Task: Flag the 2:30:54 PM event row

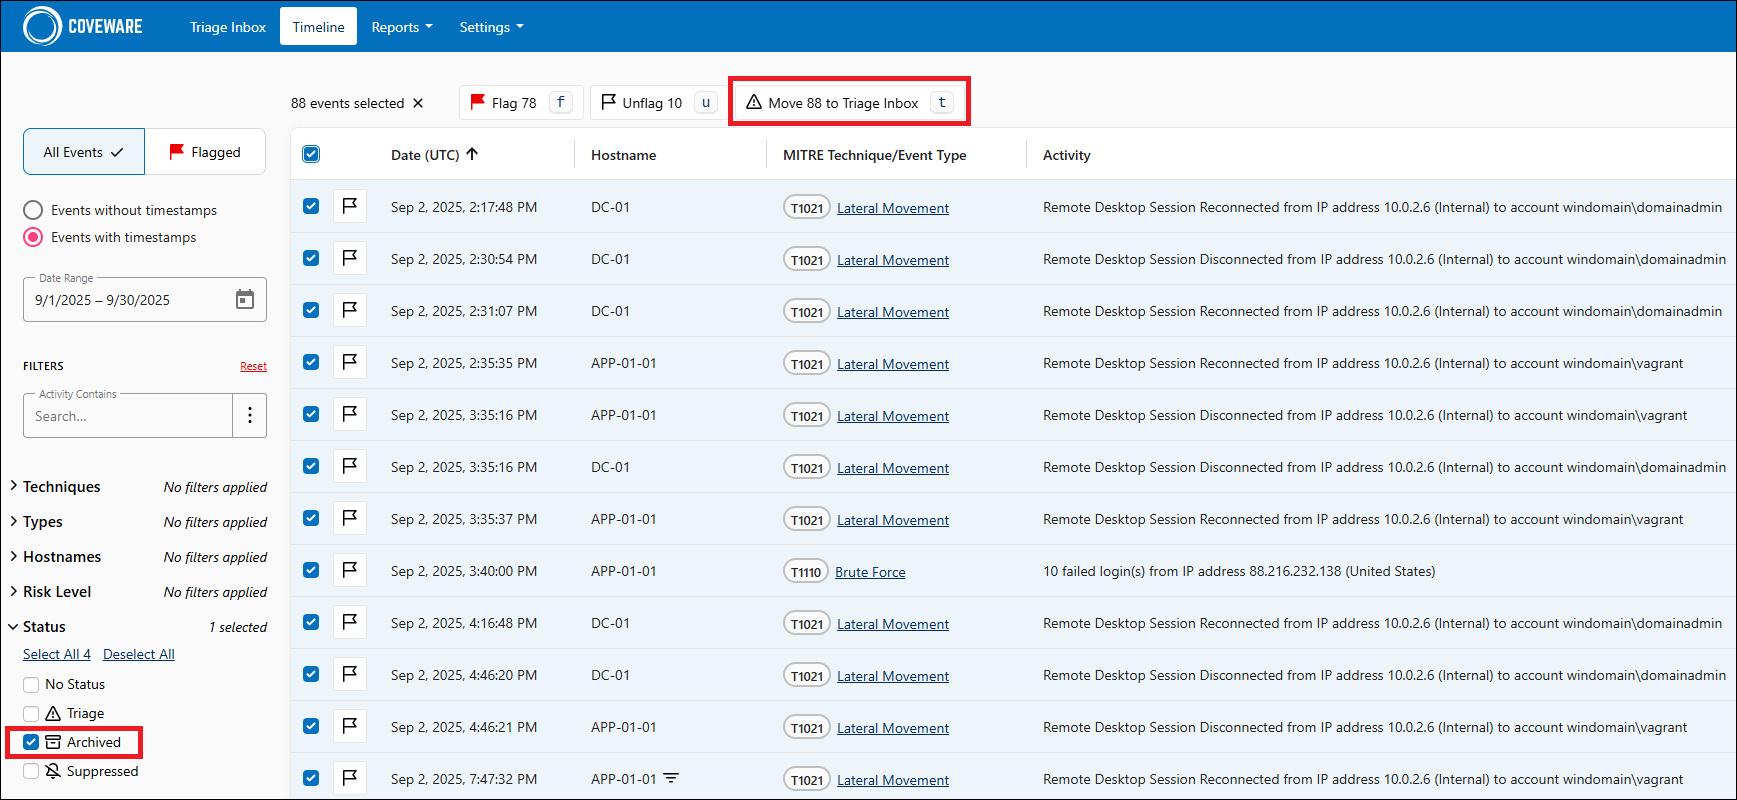Action: click(350, 258)
